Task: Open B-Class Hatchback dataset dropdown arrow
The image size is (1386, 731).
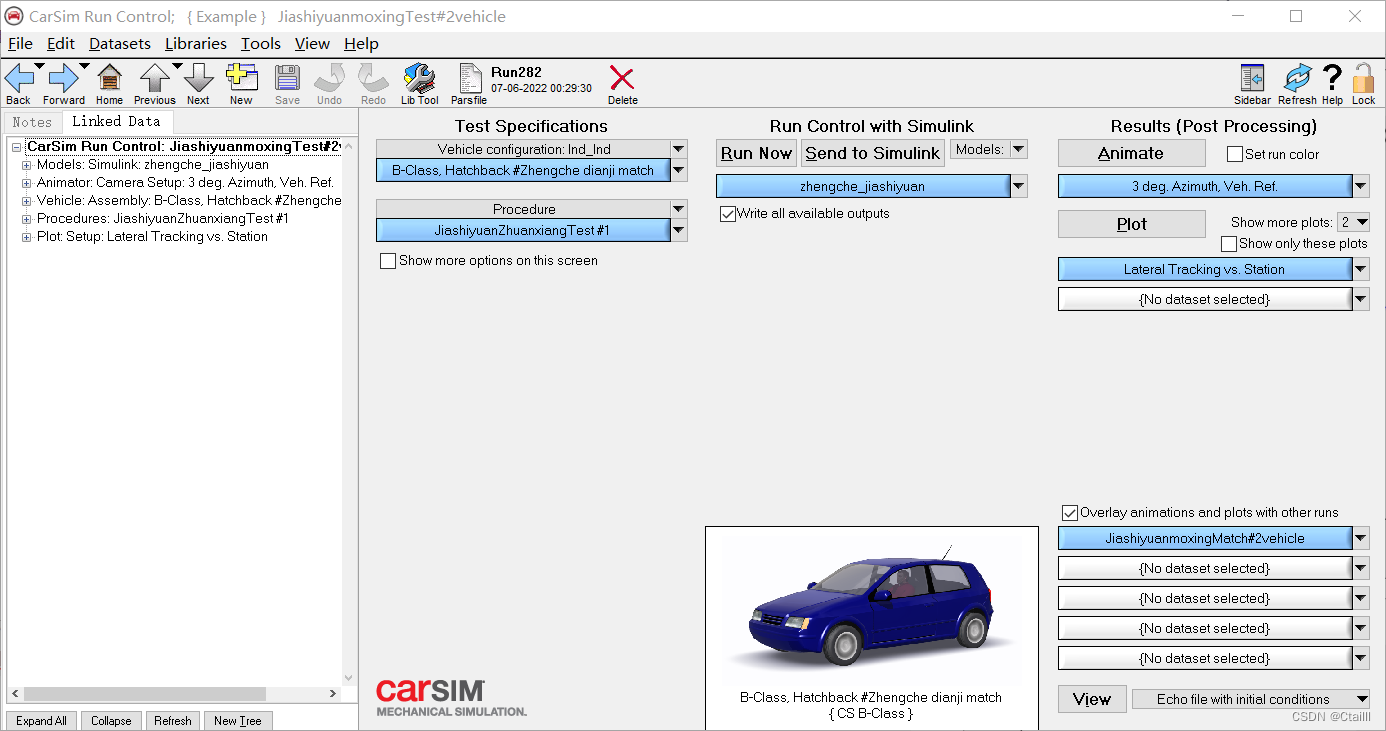Action: coord(679,170)
